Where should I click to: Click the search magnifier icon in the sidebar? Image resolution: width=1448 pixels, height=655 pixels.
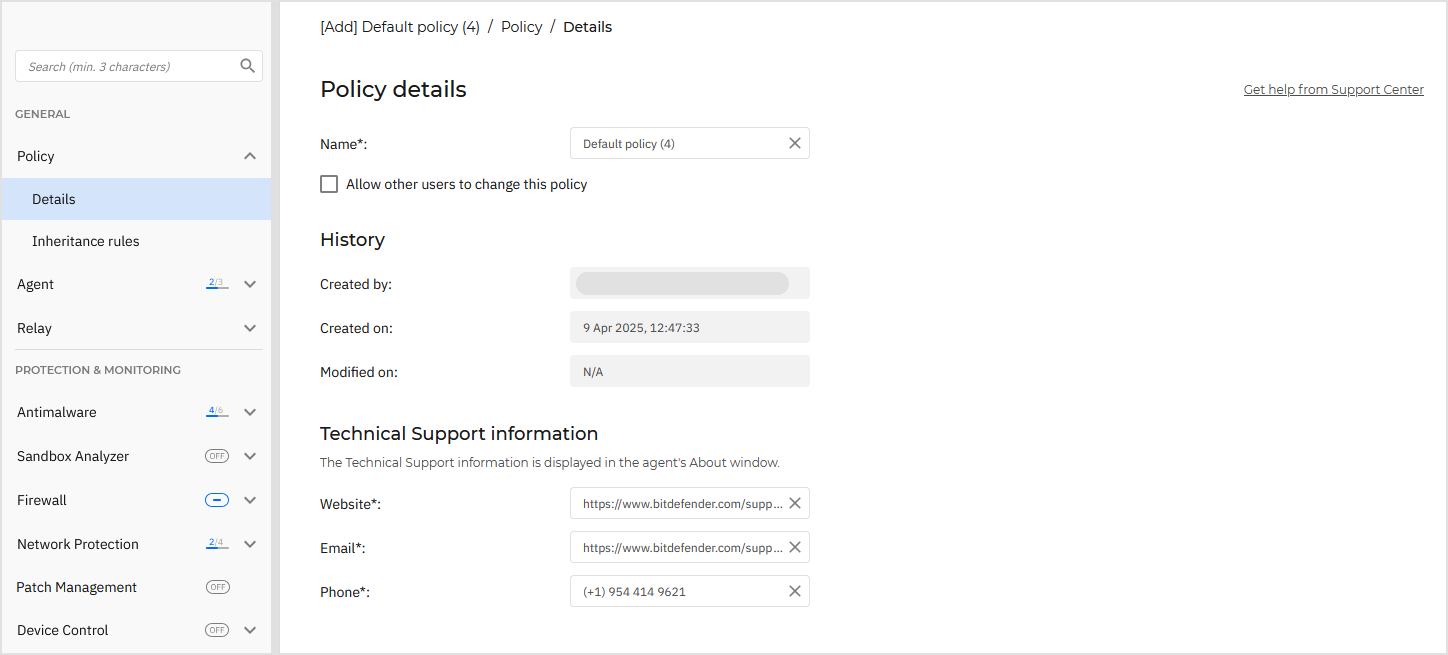[247, 65]
